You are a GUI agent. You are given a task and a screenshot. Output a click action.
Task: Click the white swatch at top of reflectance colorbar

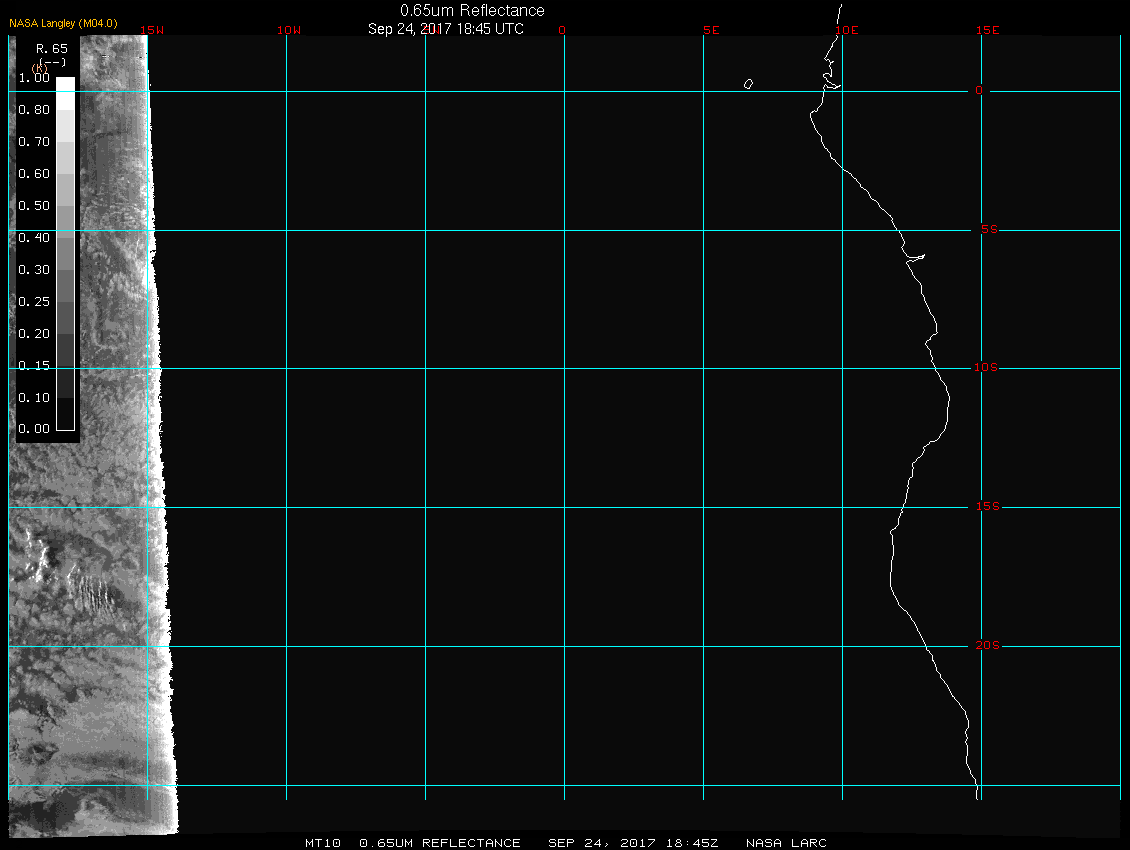coord(65,85)
